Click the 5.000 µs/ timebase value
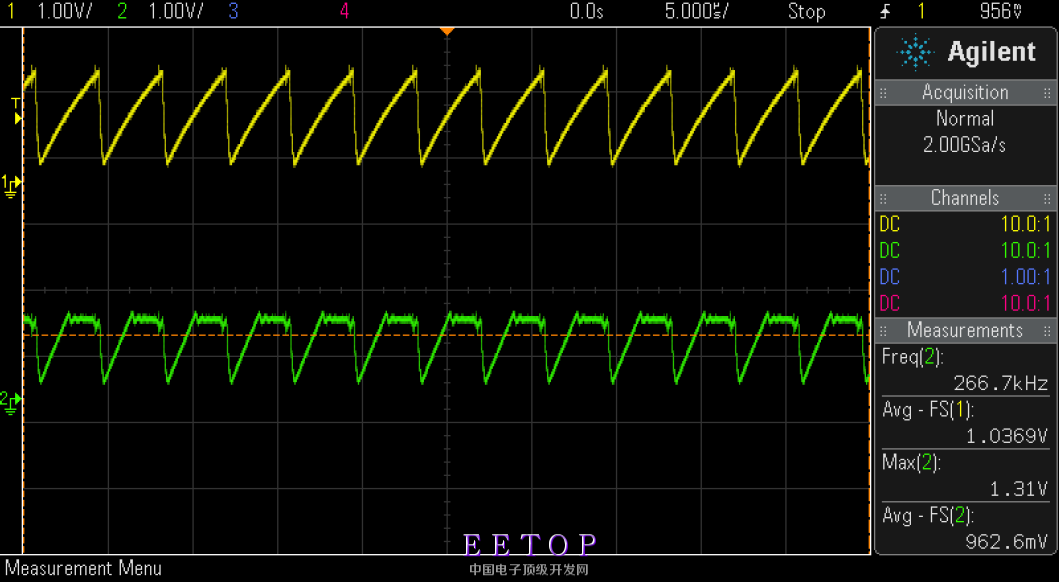The width and height of the screenshot is (1059, 582). 697,11
